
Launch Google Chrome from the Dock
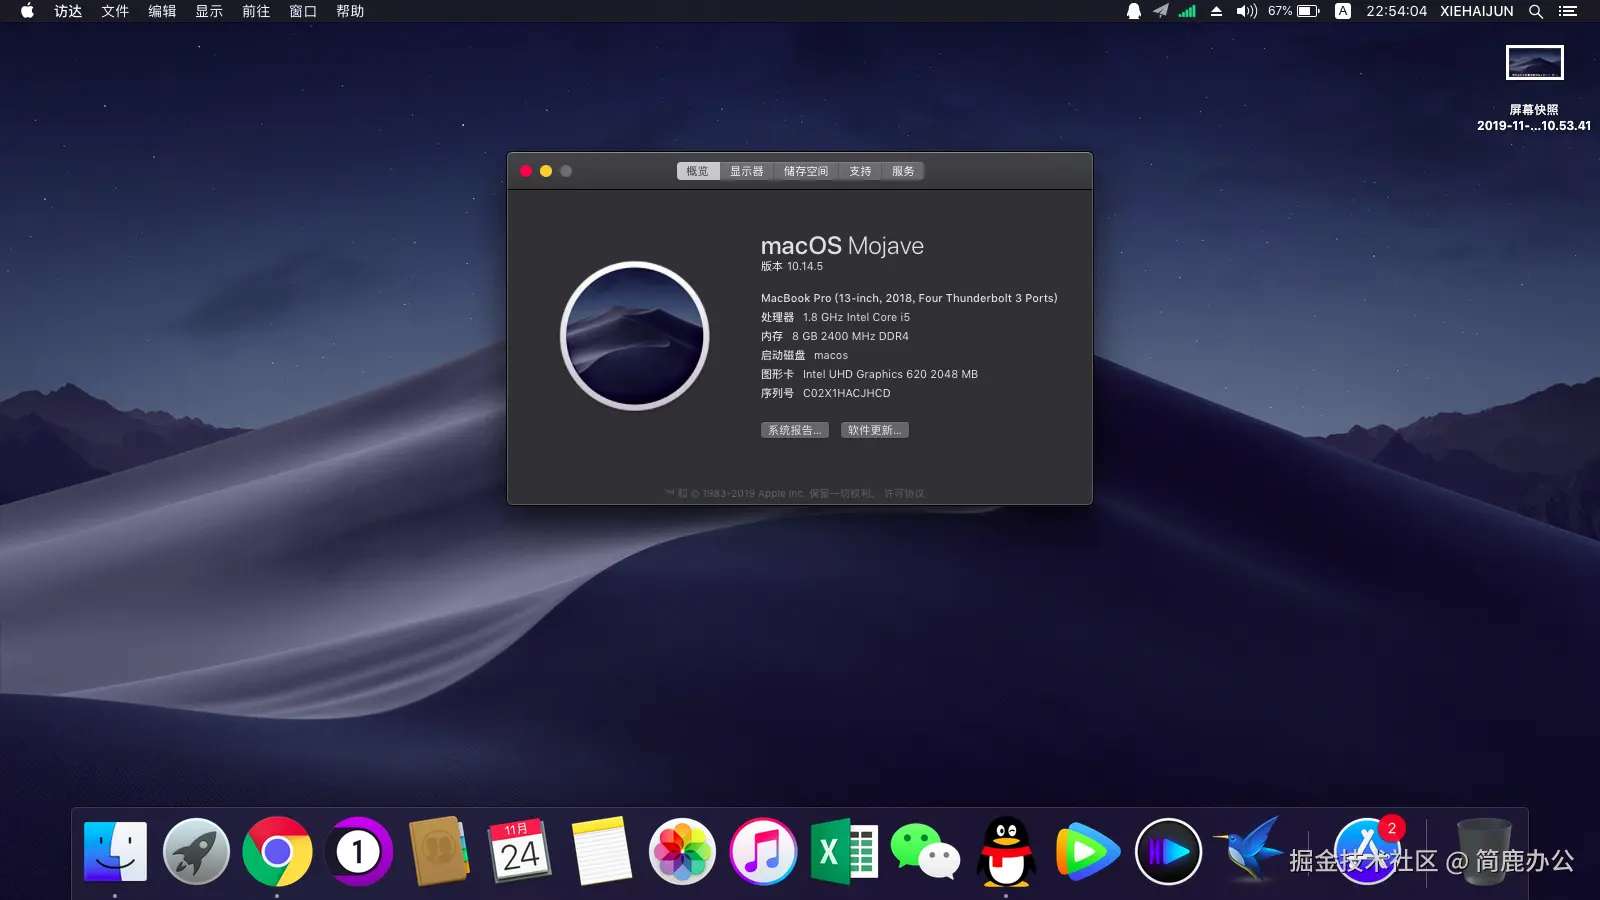(x=277, y=851)
